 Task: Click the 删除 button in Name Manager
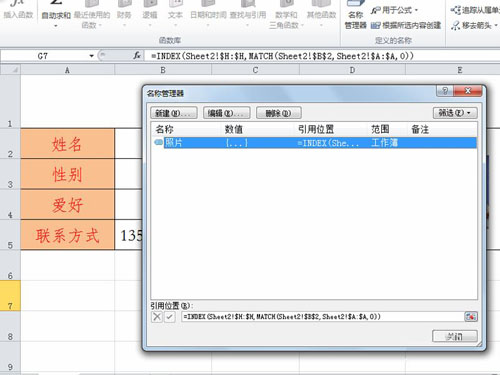click(279, 113)
